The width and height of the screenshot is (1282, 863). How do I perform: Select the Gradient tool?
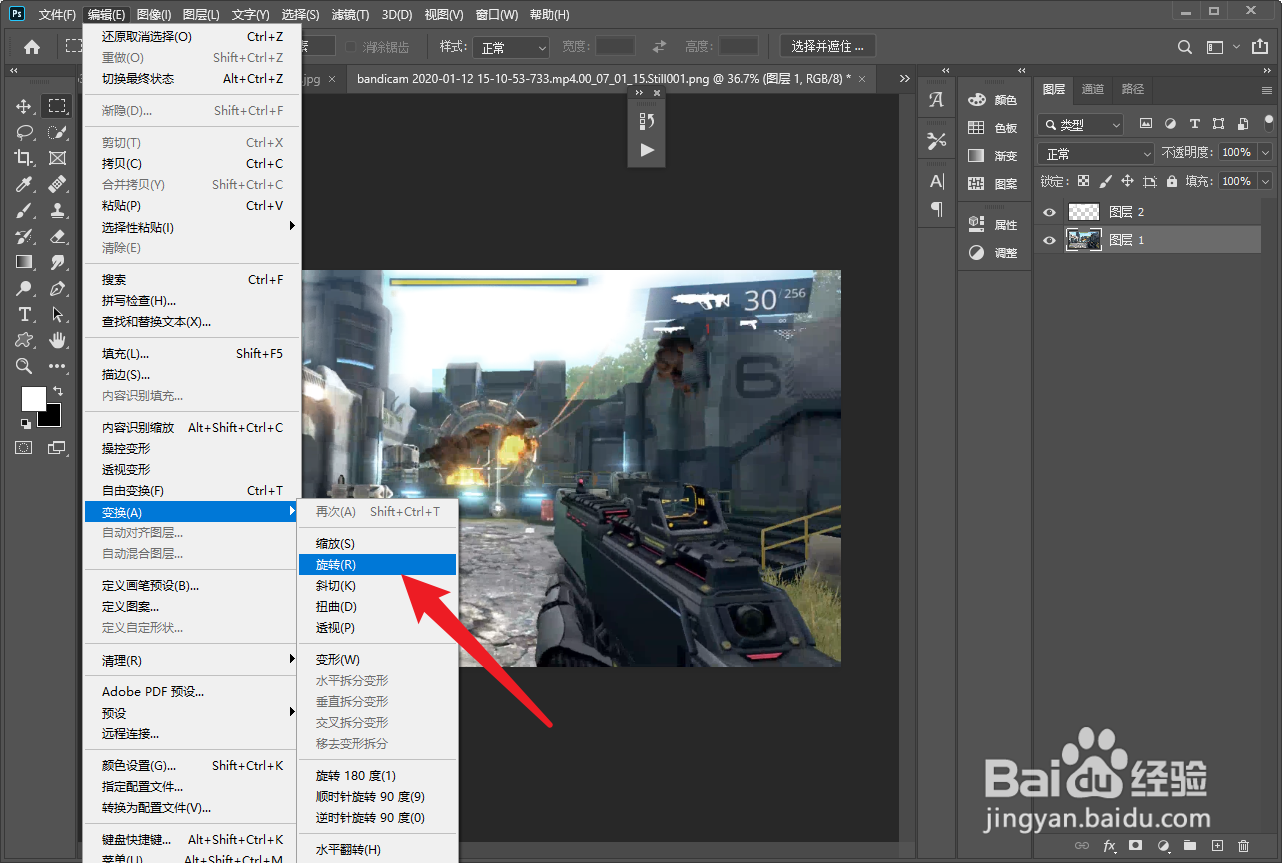(25, 262)
